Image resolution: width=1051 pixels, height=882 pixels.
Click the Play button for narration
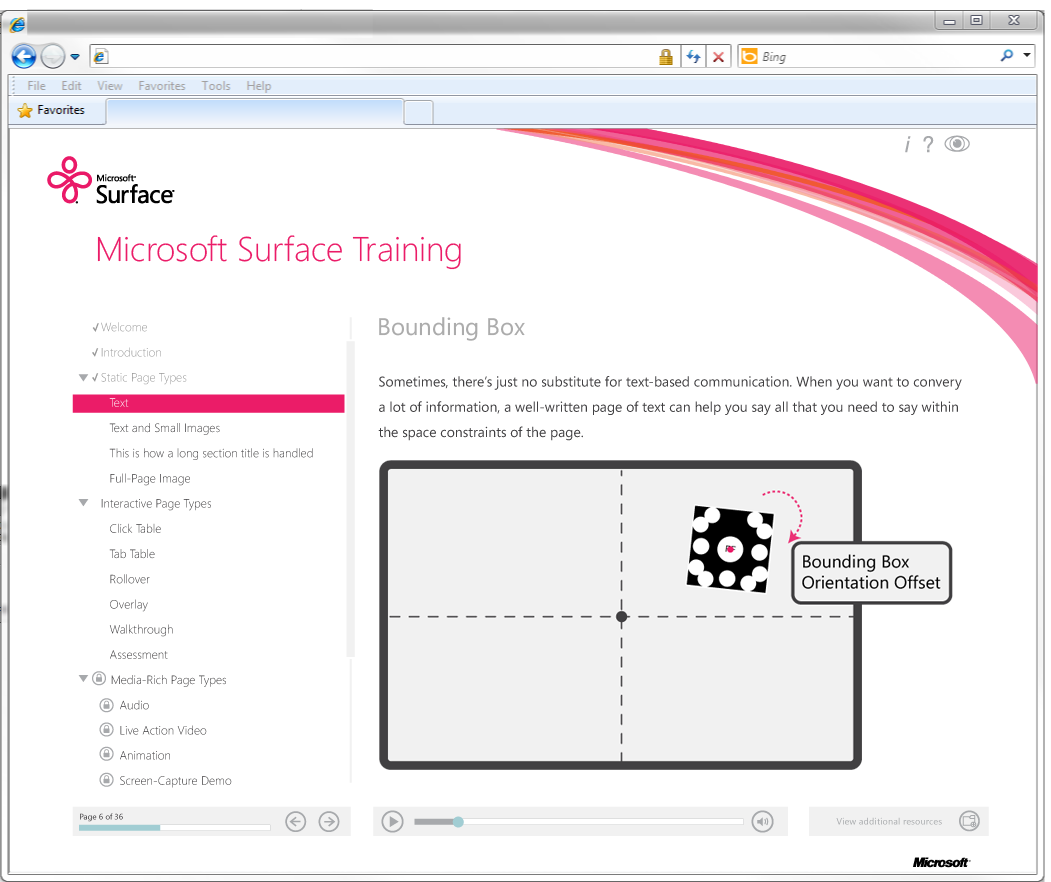[392, 822]
